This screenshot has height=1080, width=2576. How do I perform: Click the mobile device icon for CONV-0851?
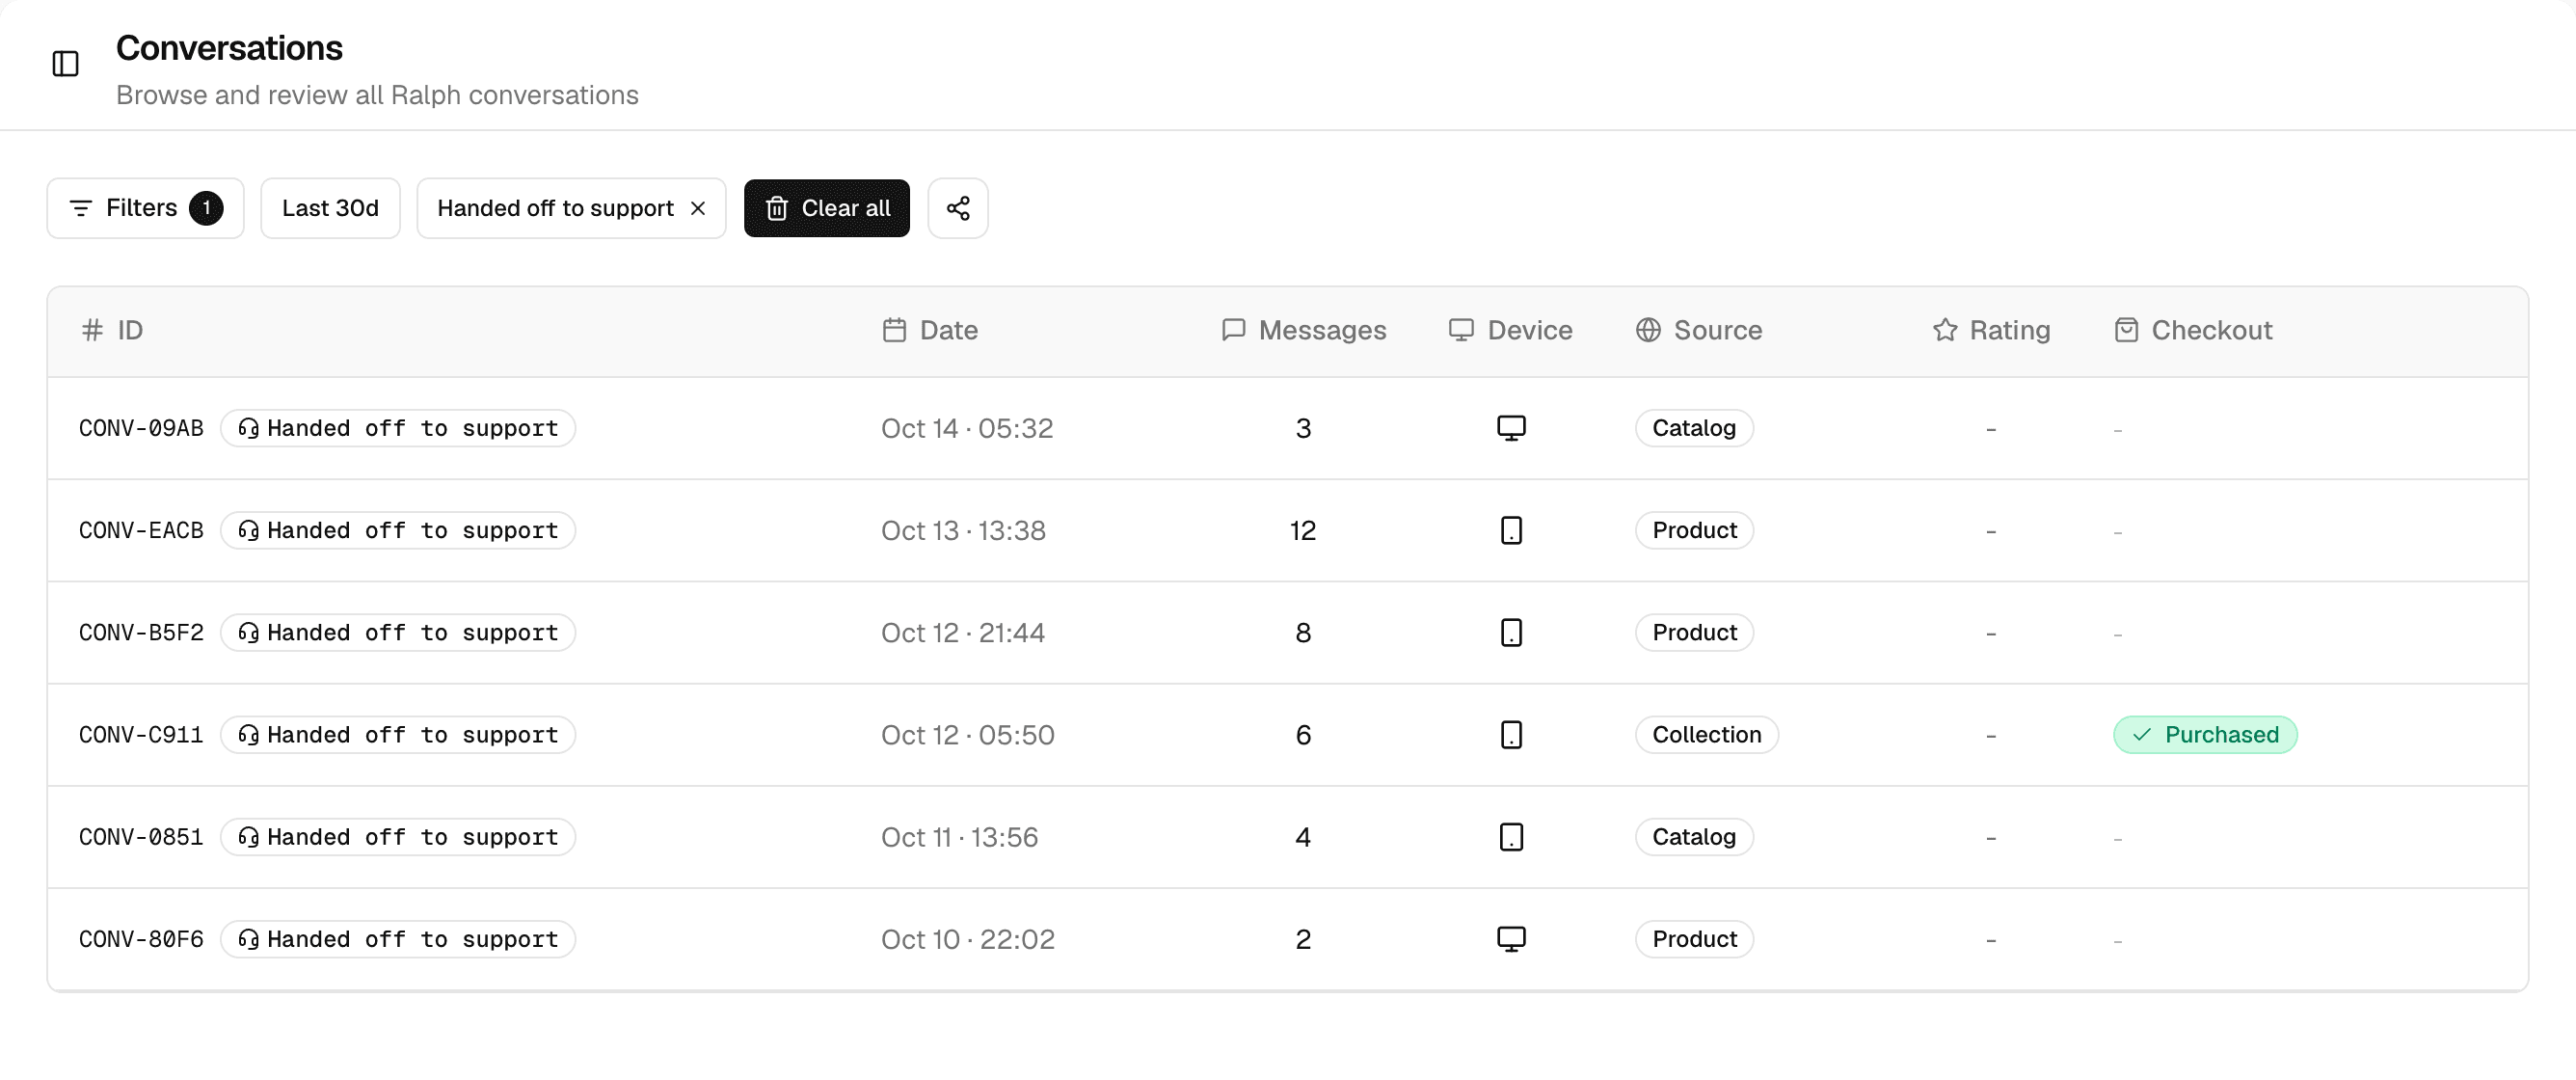tap(1510, 837)
